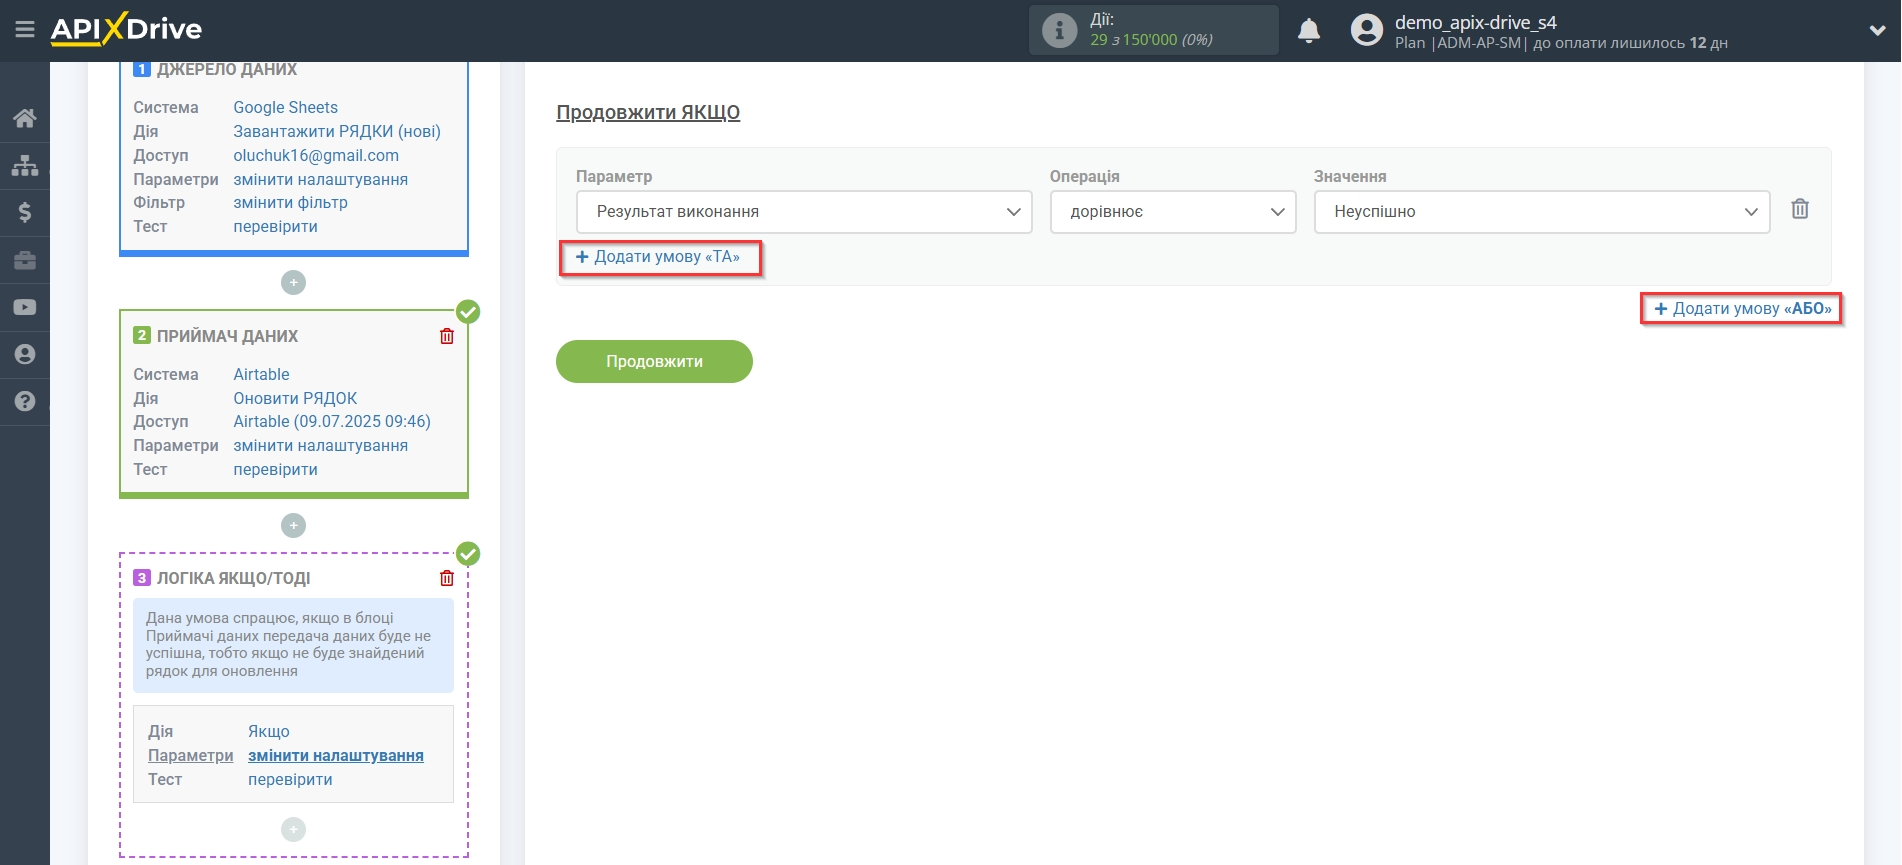Image resolution: width=1902 pixels, height=865 pixels.
Task: Open 'Airtable (09.07.2025 09:46)' access link
Action: (332, 421)
